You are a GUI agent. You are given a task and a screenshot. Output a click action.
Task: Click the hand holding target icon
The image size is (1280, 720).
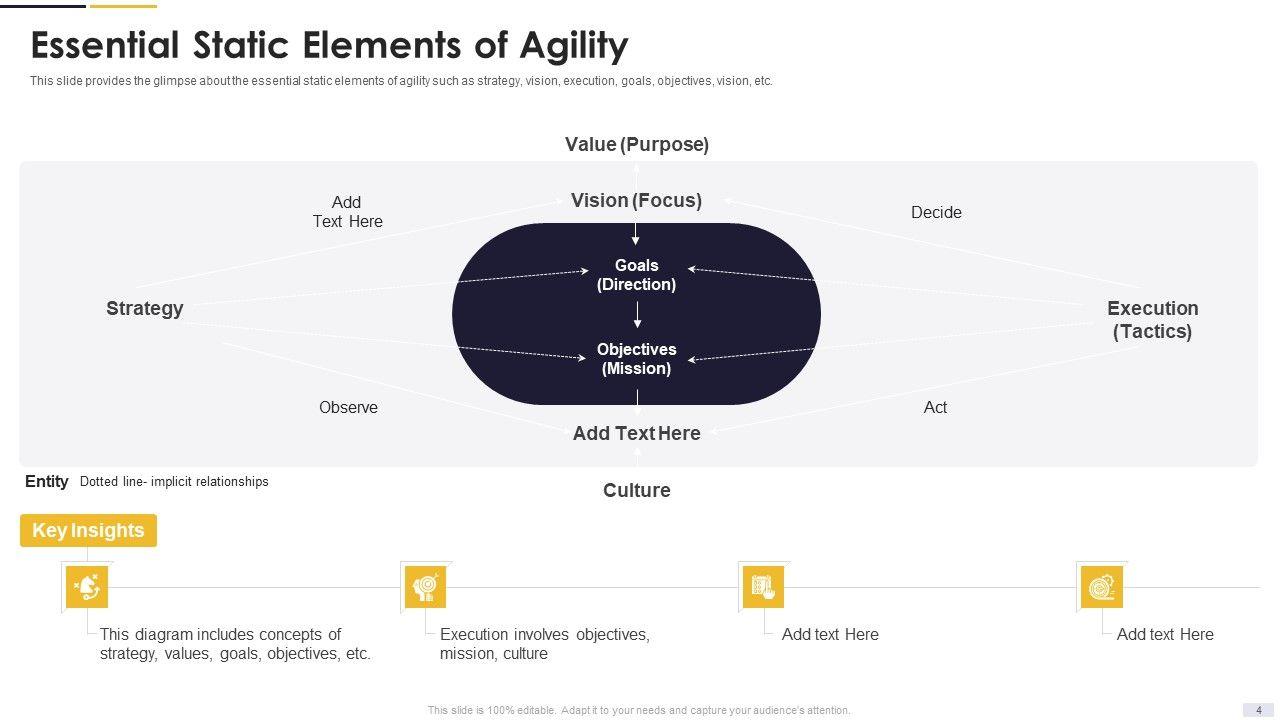425,588
